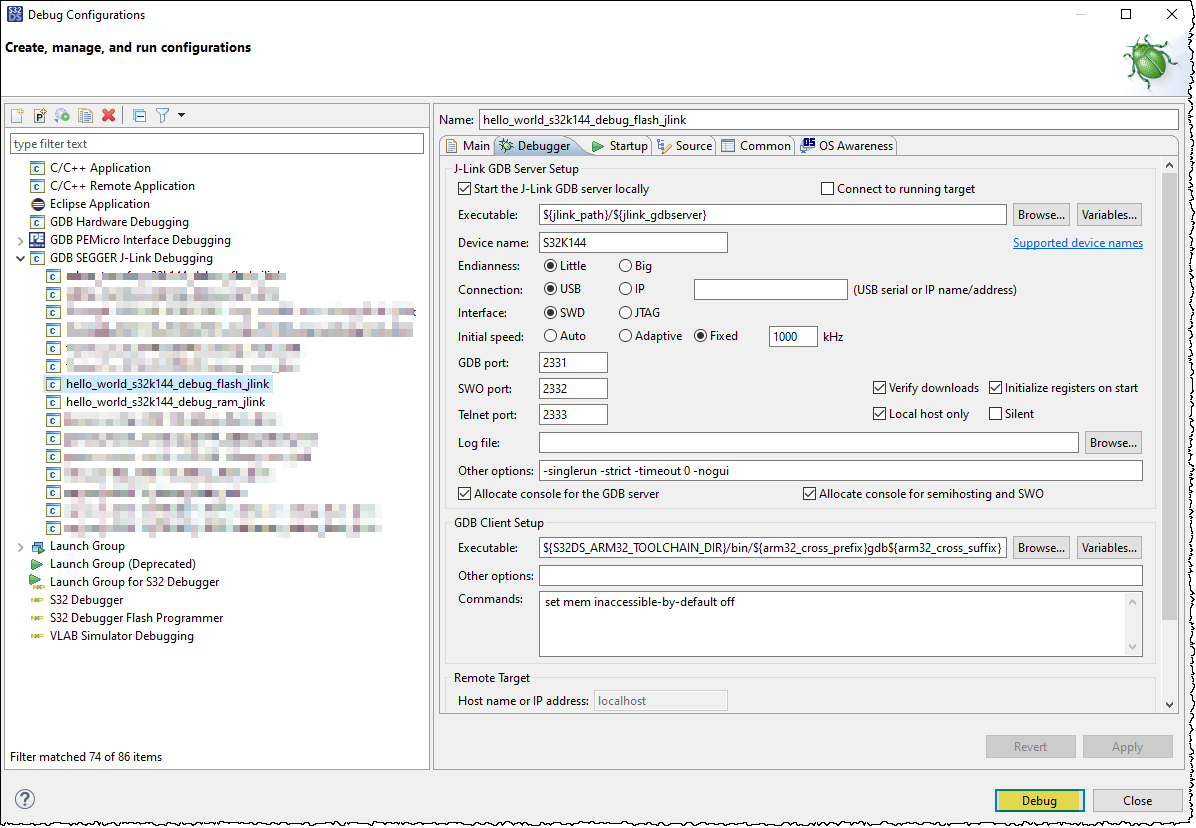Create a new launch configuration
Image resolution: width=1196 pixels, height=828 pixels.
point(17,115)
